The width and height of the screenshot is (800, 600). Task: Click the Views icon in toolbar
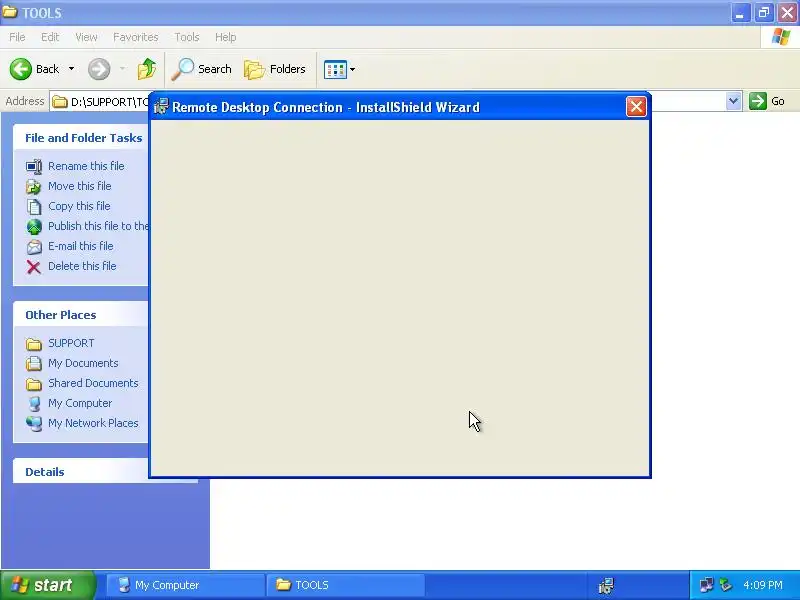[335, 69]
